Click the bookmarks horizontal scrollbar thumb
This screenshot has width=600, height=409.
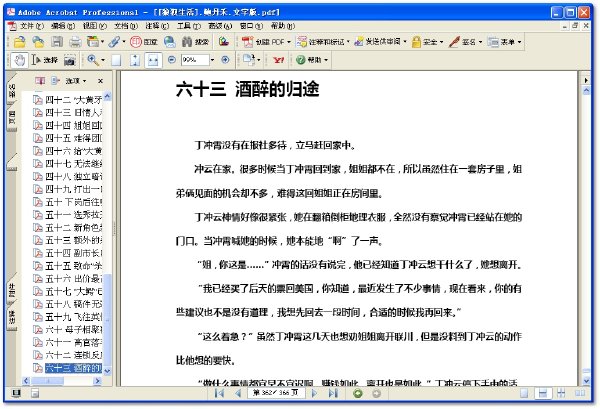(47, 381)
